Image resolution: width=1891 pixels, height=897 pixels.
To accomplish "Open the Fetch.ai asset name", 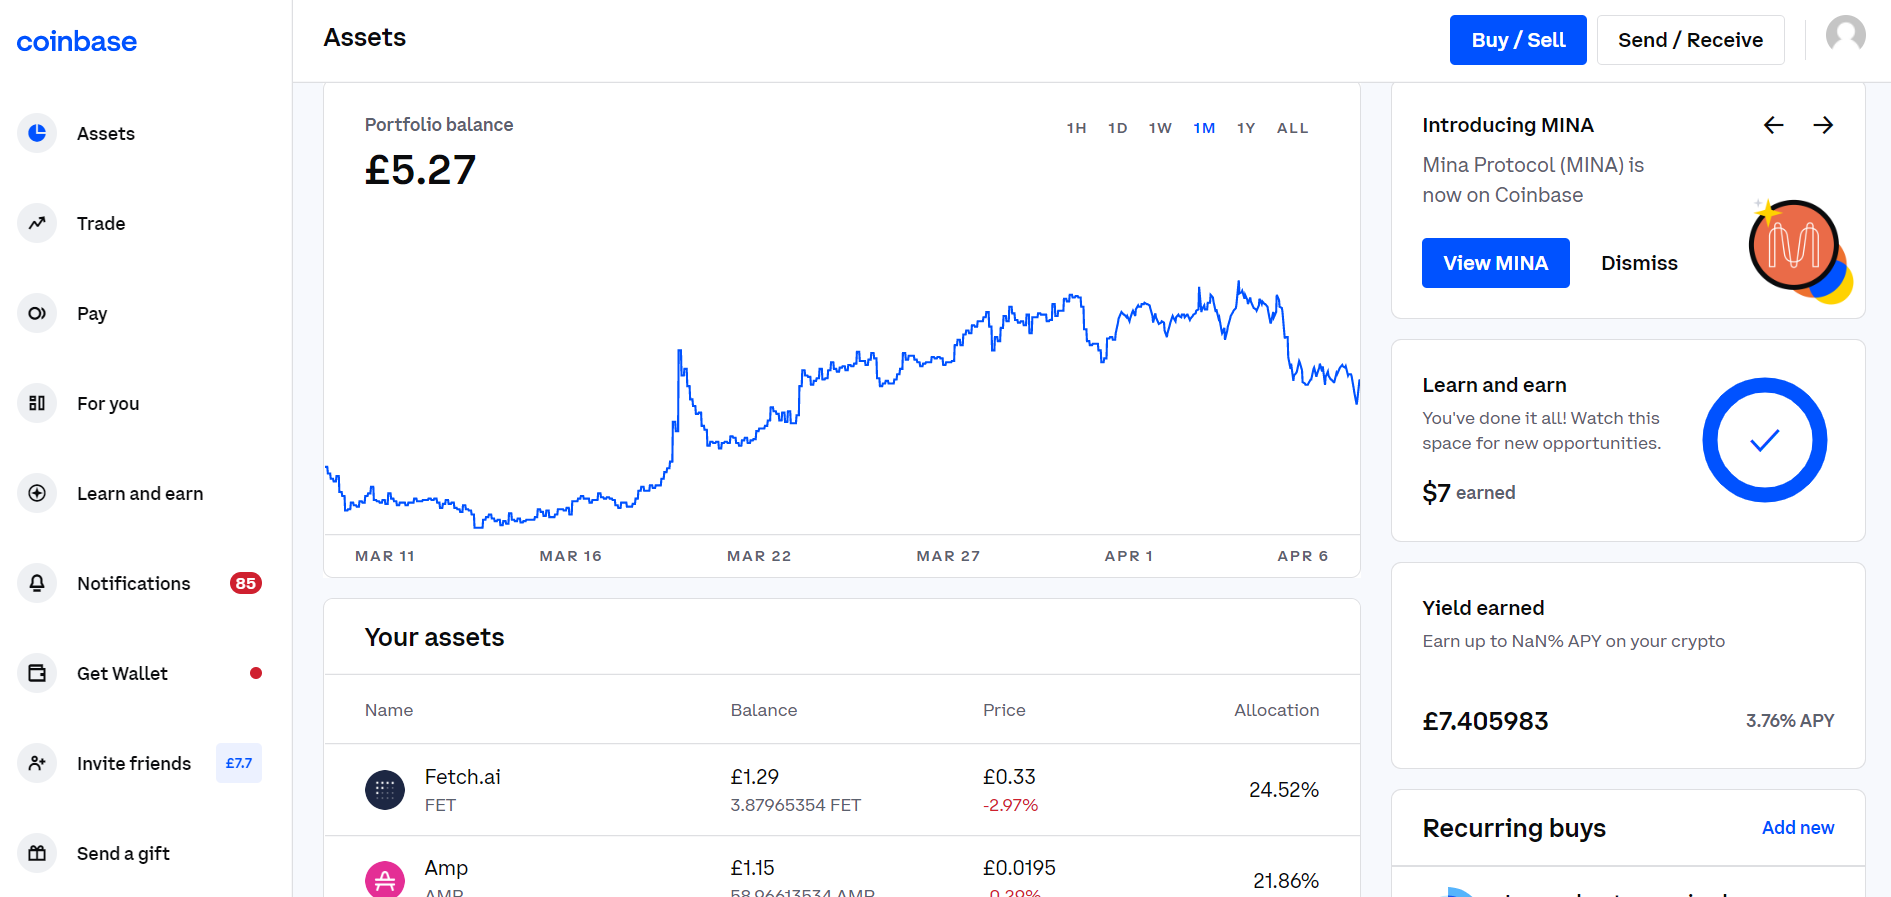I will pos(462,777).
